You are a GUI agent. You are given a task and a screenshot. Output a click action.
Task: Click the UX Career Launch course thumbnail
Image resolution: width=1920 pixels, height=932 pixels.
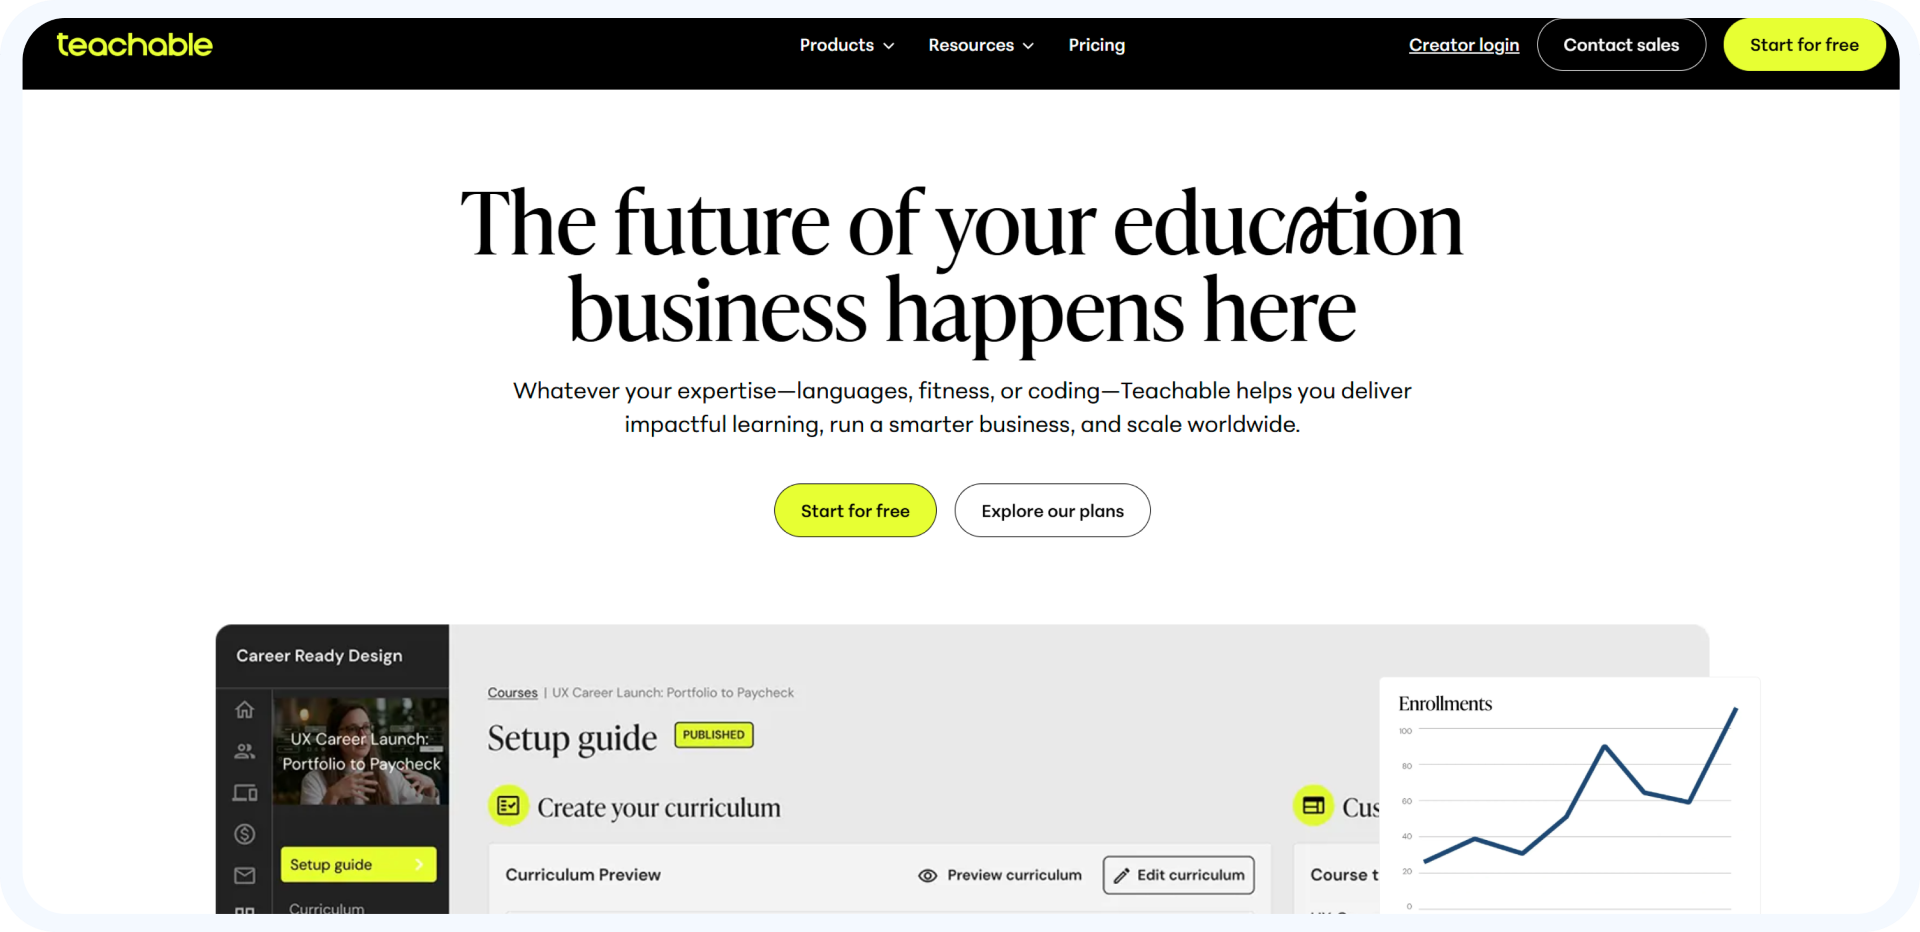(x=360, y=751)
